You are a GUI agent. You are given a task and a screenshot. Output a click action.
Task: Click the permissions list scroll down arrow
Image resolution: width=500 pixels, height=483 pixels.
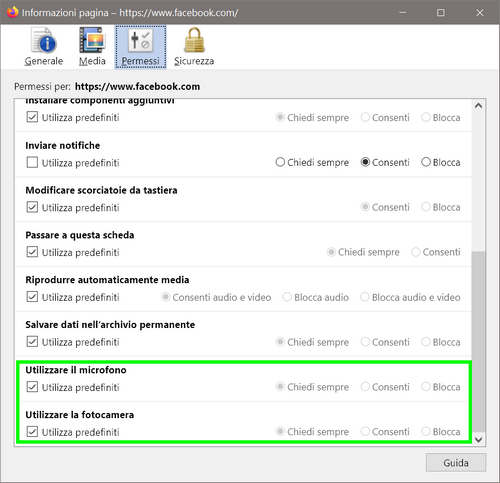479,439
